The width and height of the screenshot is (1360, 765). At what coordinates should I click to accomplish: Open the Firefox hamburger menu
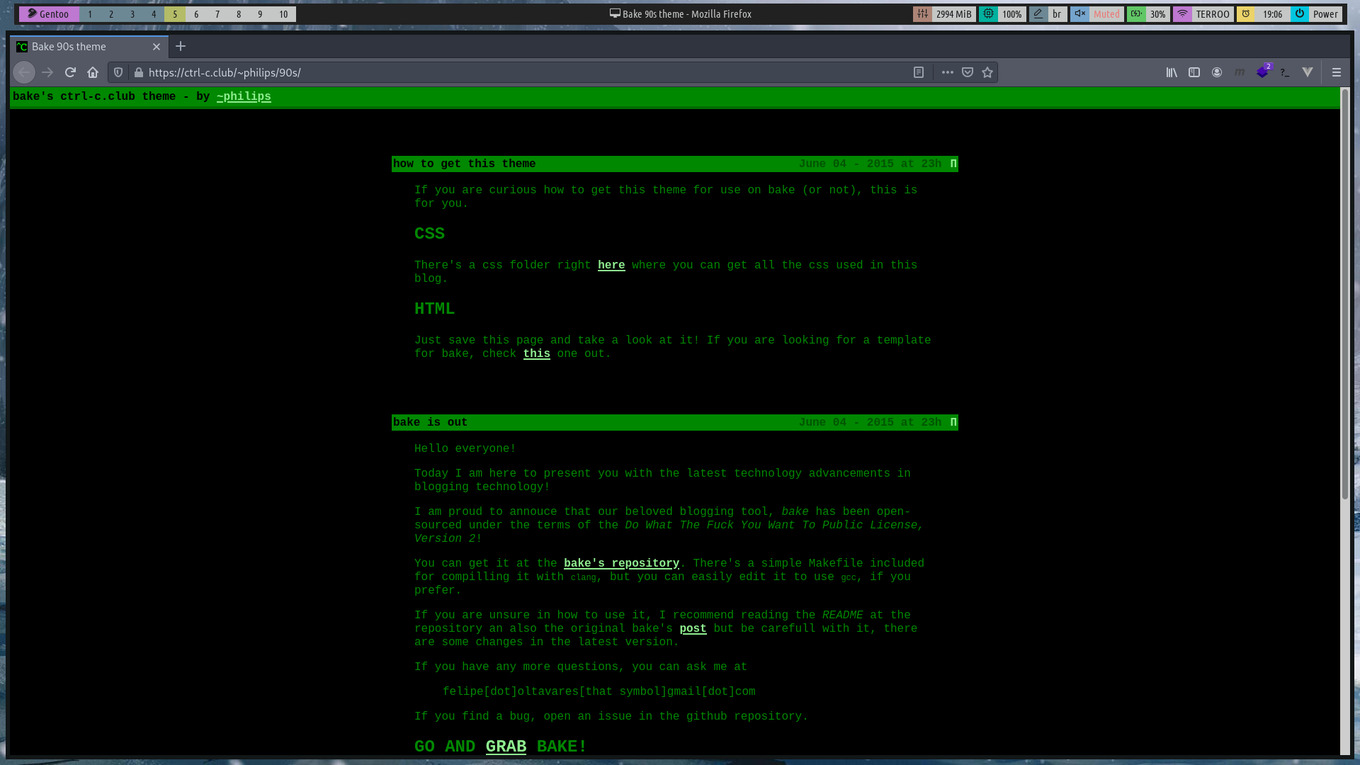(1336, 72)
